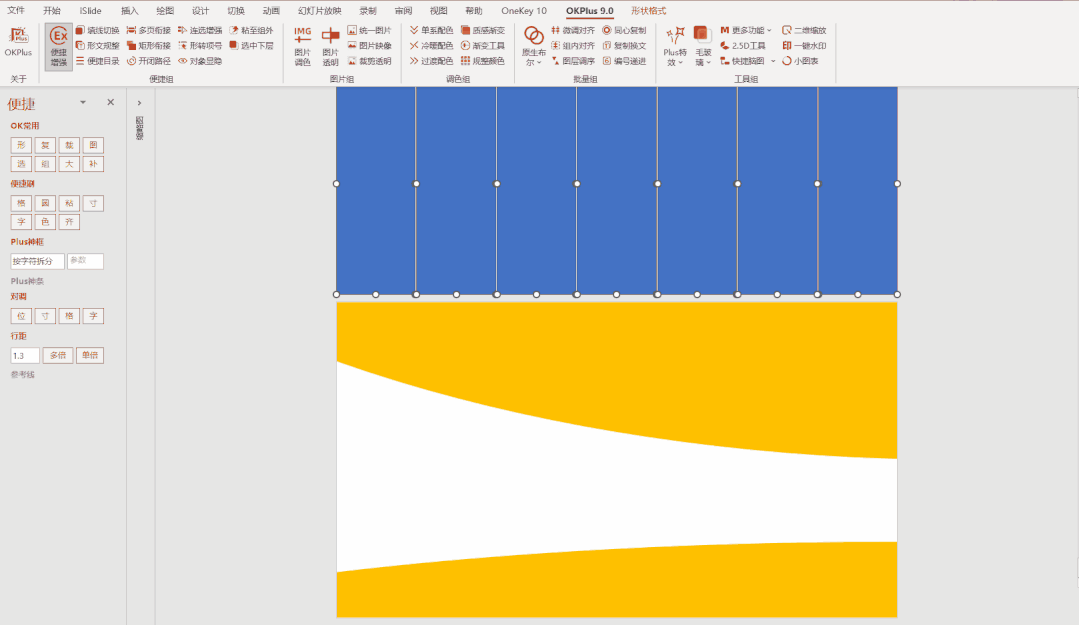Open 规整颜色 palette tool
Screen dimensions: 1079x625
click(483, 61)
